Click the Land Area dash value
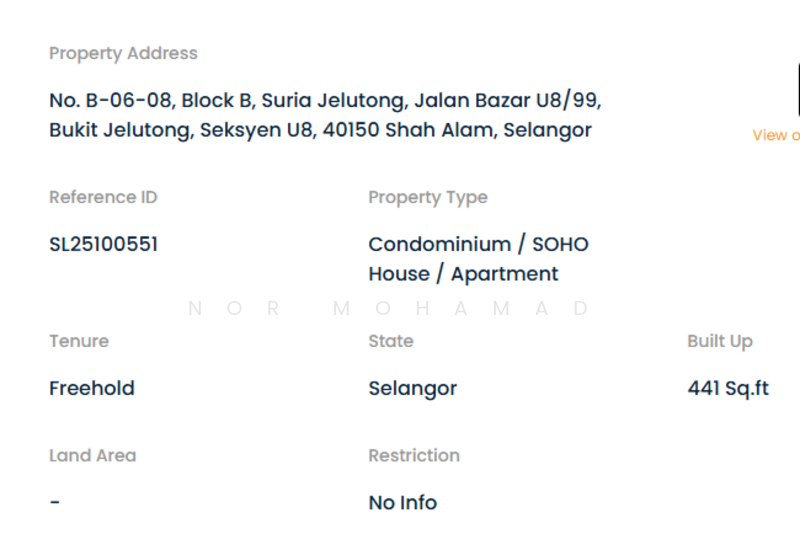The height and width of the screenshot is (534, 800). point(55,502)
